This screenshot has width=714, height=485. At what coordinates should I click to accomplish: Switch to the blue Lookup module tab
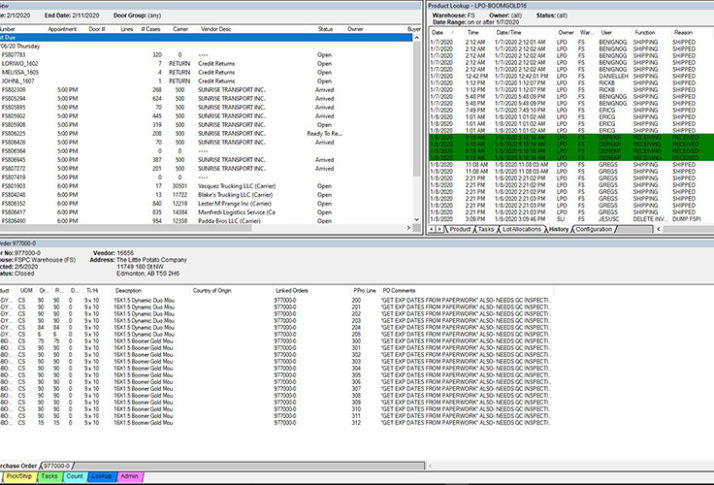102,476
